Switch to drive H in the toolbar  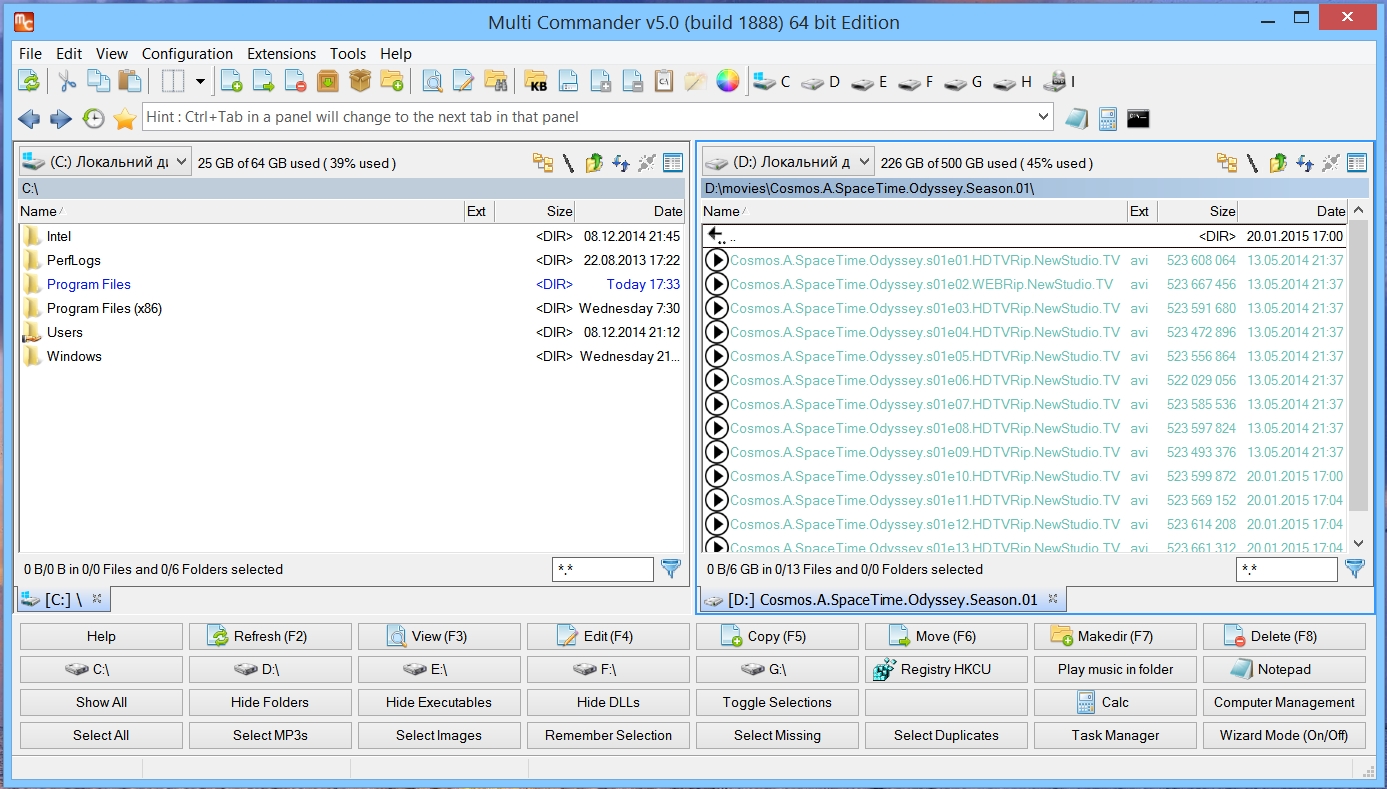[1012, 82]
